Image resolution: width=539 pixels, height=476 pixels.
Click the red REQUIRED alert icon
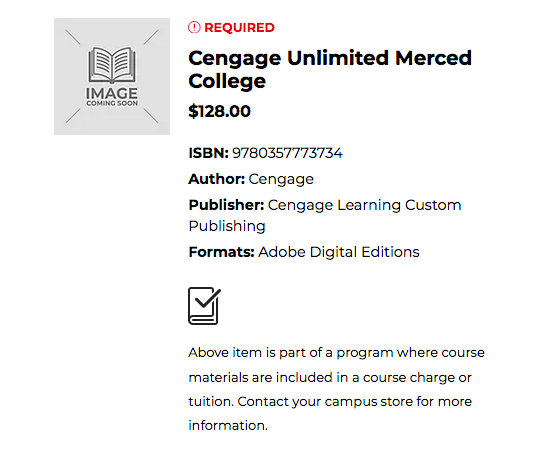coord(194,27)
